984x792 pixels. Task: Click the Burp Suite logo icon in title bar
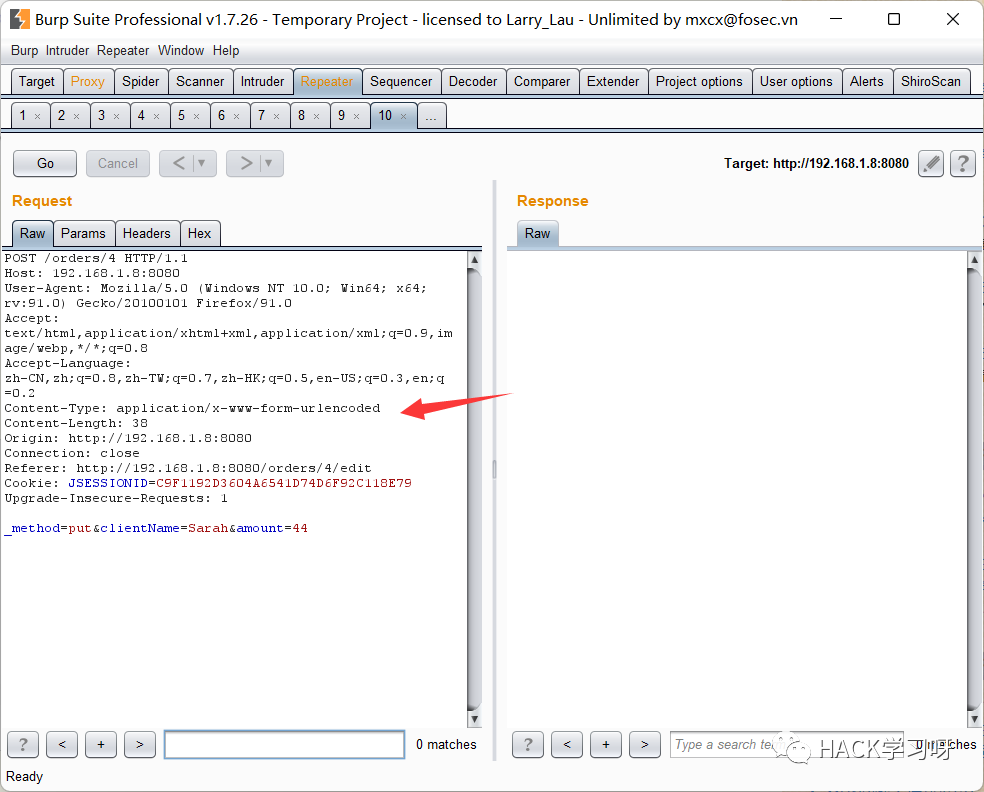19,19
